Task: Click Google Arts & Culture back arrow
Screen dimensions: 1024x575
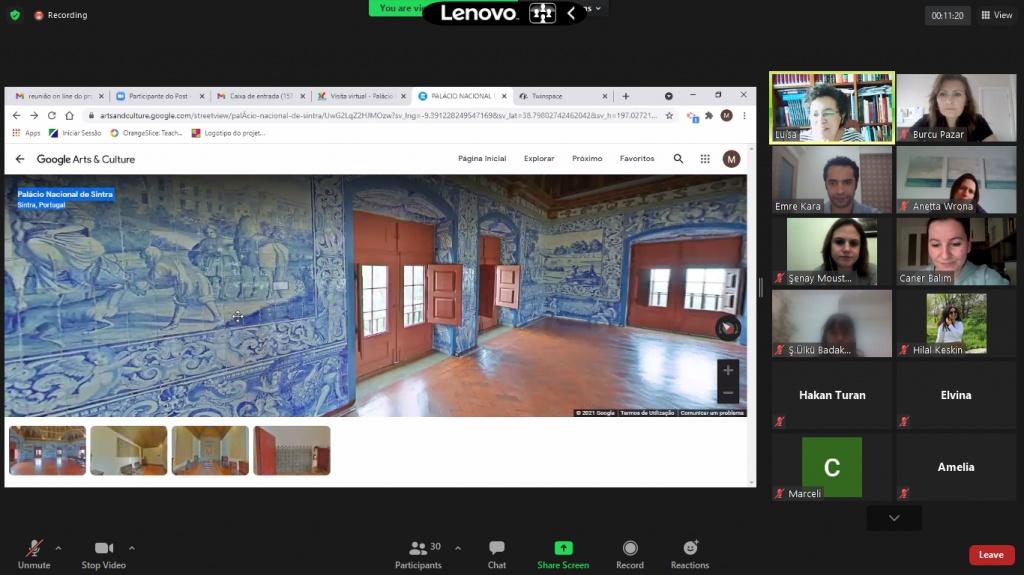Action: point(20,159)
